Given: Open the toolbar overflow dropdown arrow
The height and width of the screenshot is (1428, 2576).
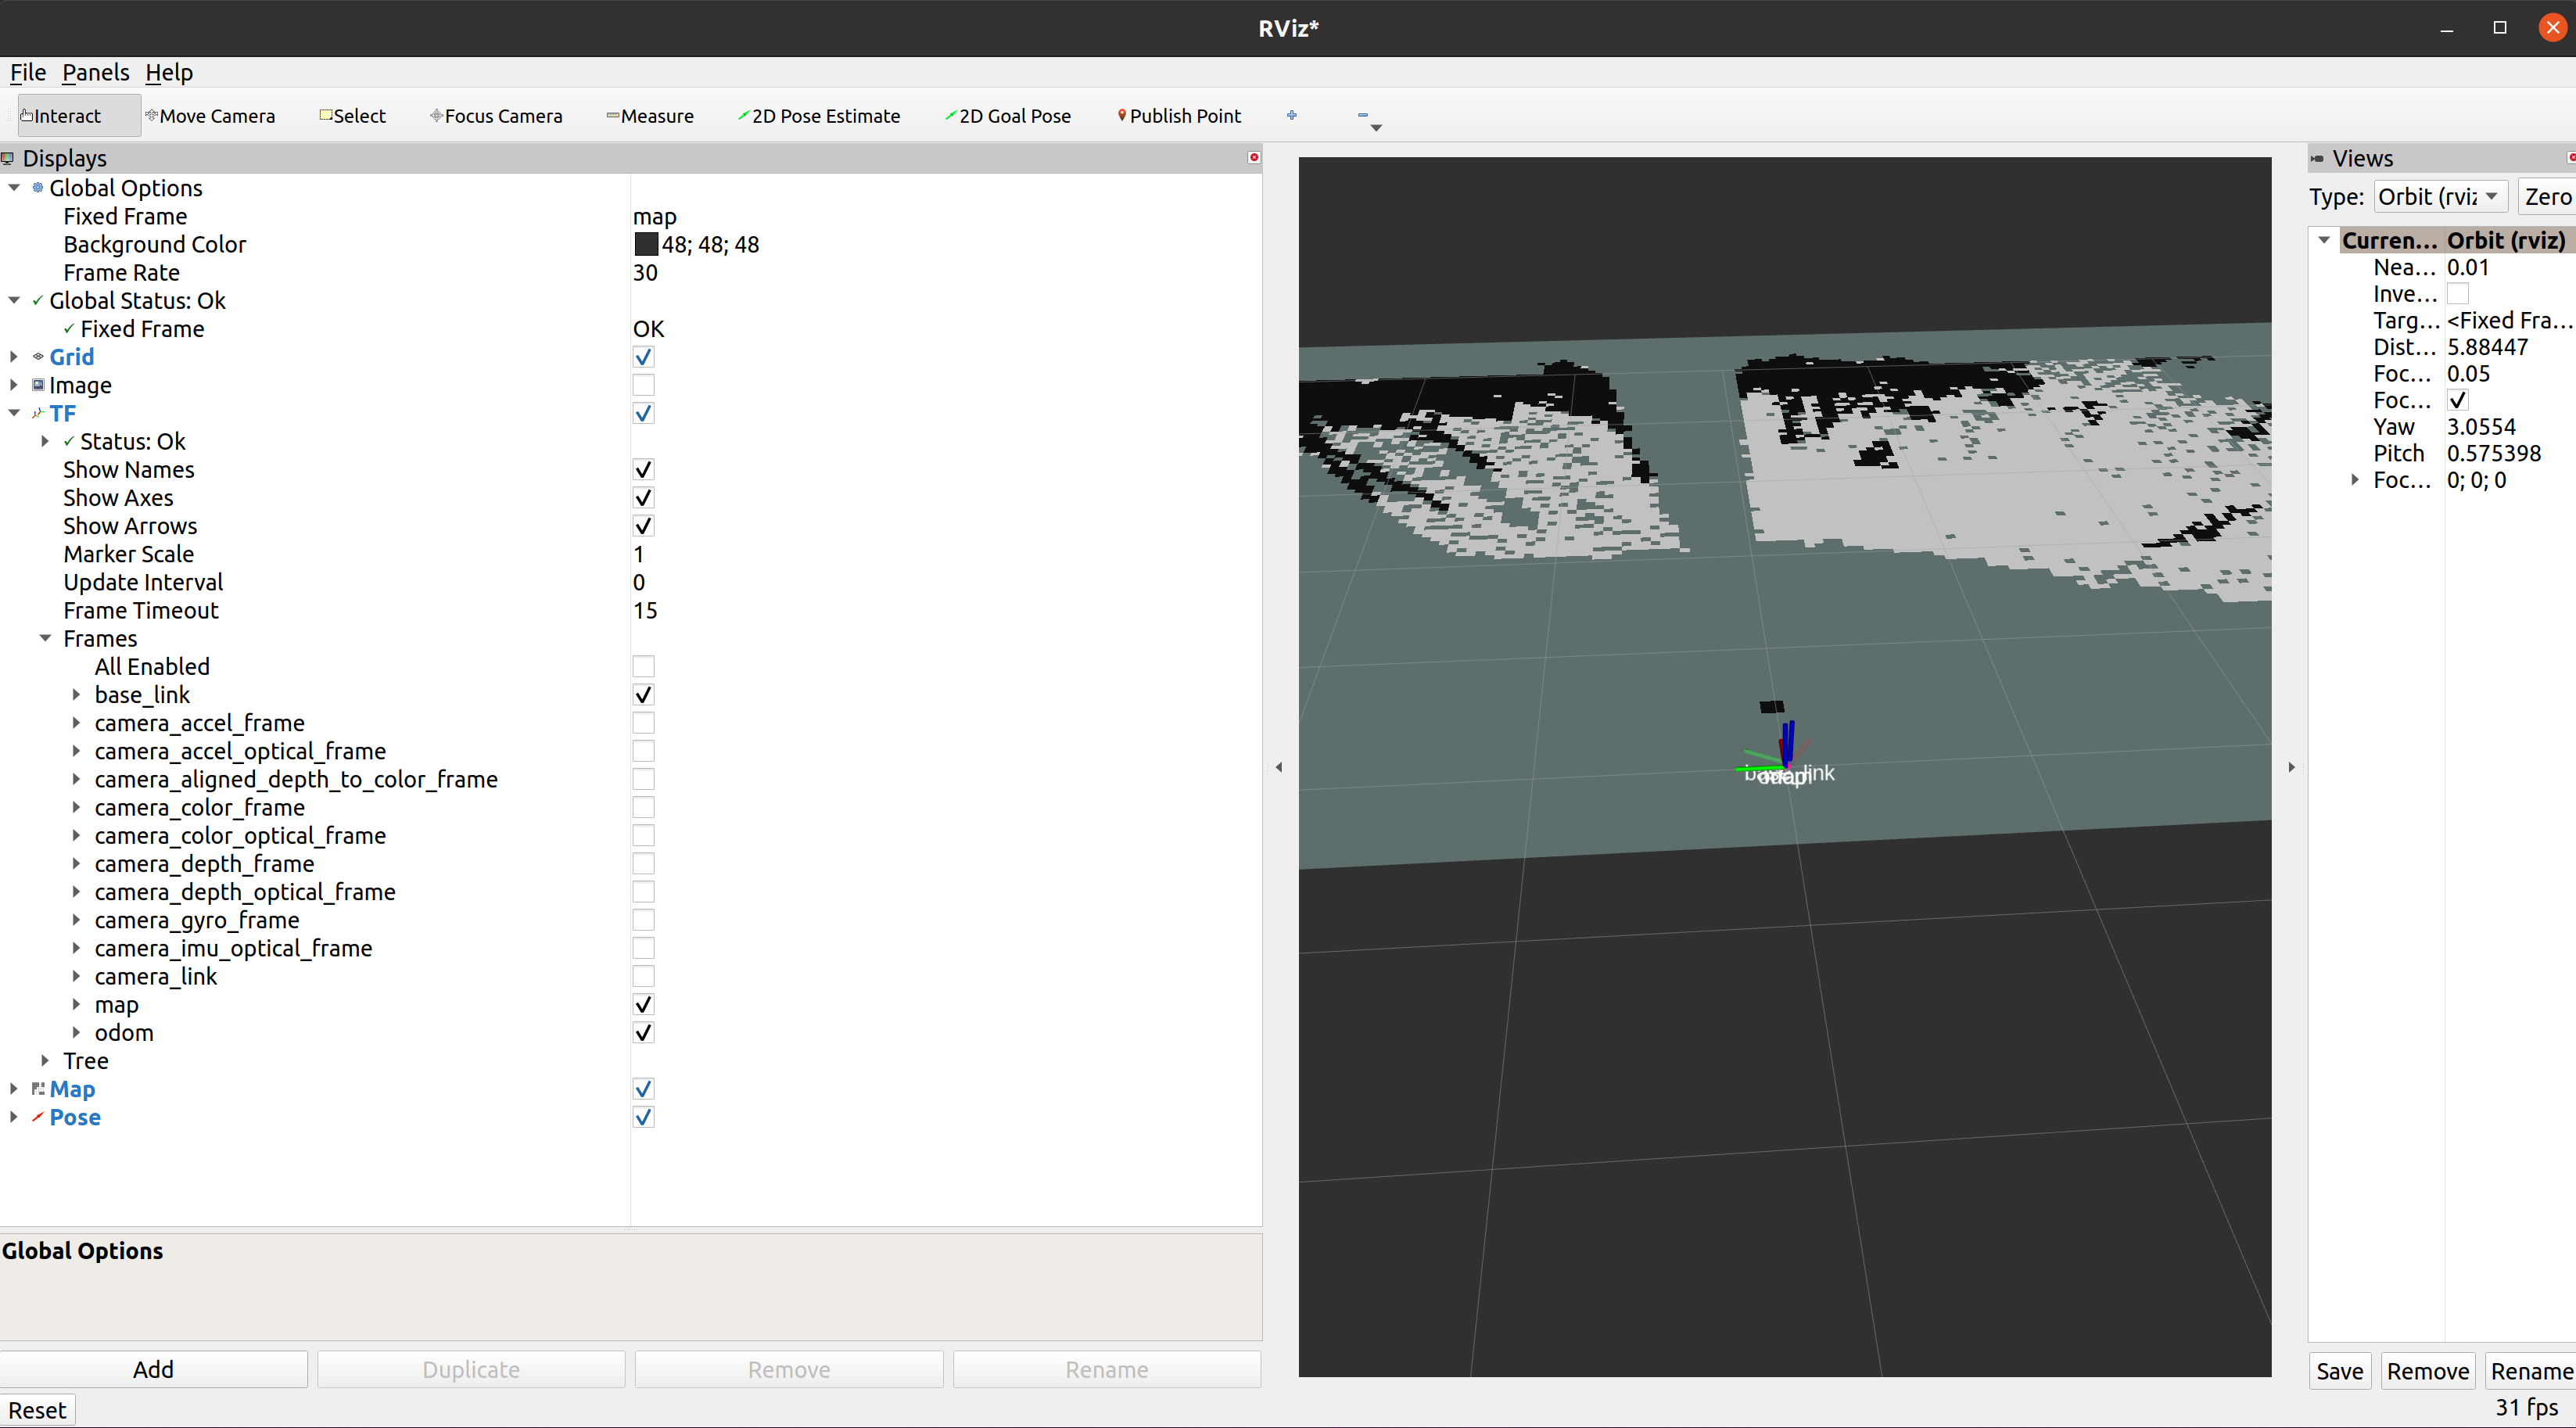Looking at the screenshot, I should click(x=1376, y=127).
